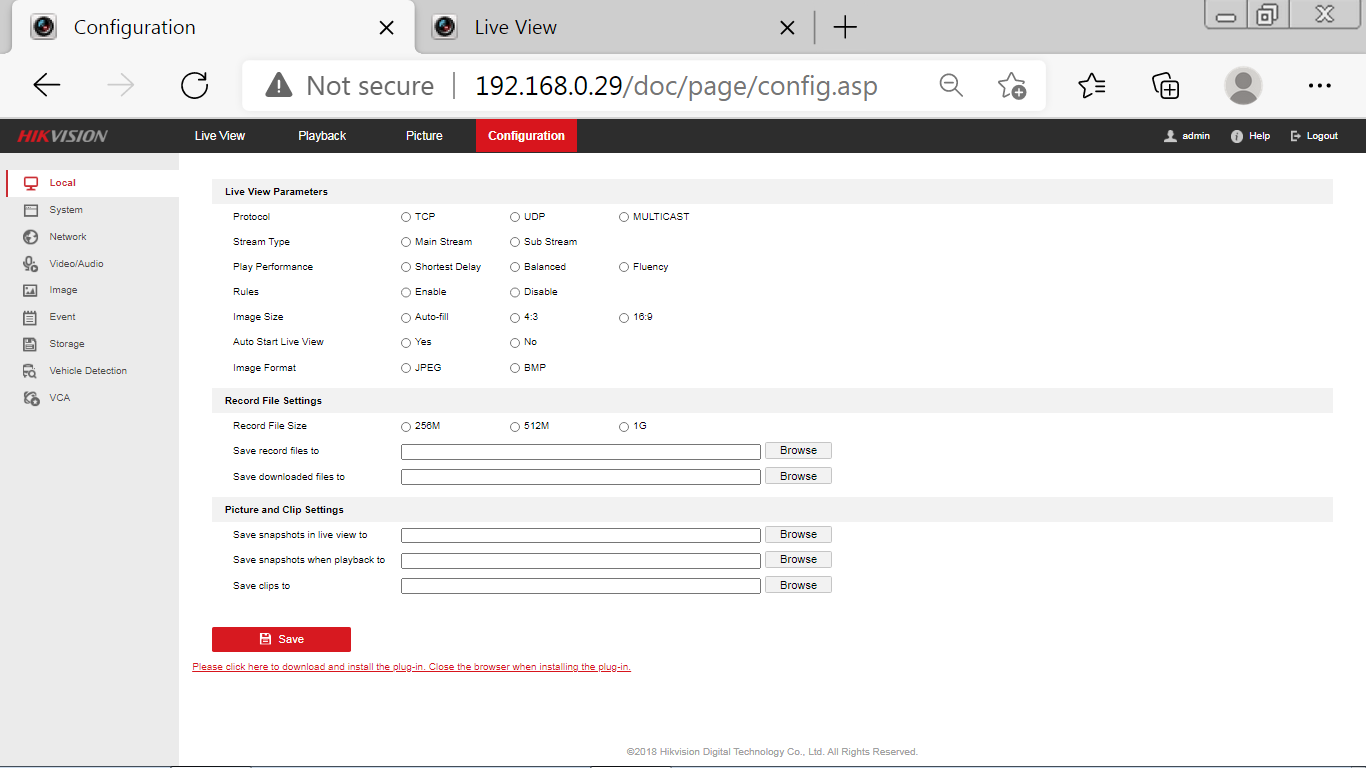Open the Vehicle Detection icon
Screen dimensions: 1366x768
point(31,371)
